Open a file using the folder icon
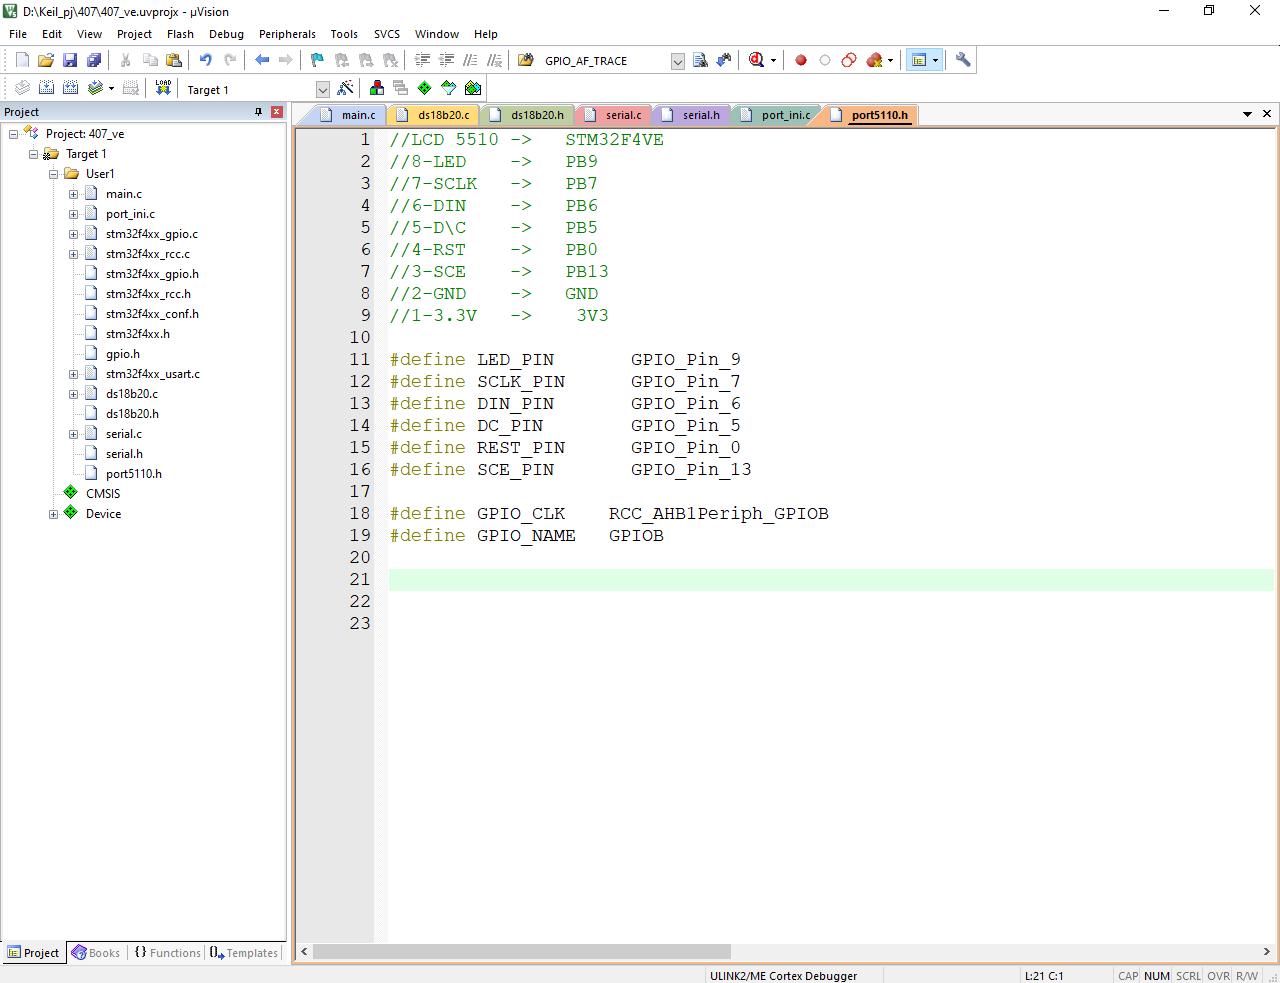The height and width of the screenshot is (983, 1280). 46,60
